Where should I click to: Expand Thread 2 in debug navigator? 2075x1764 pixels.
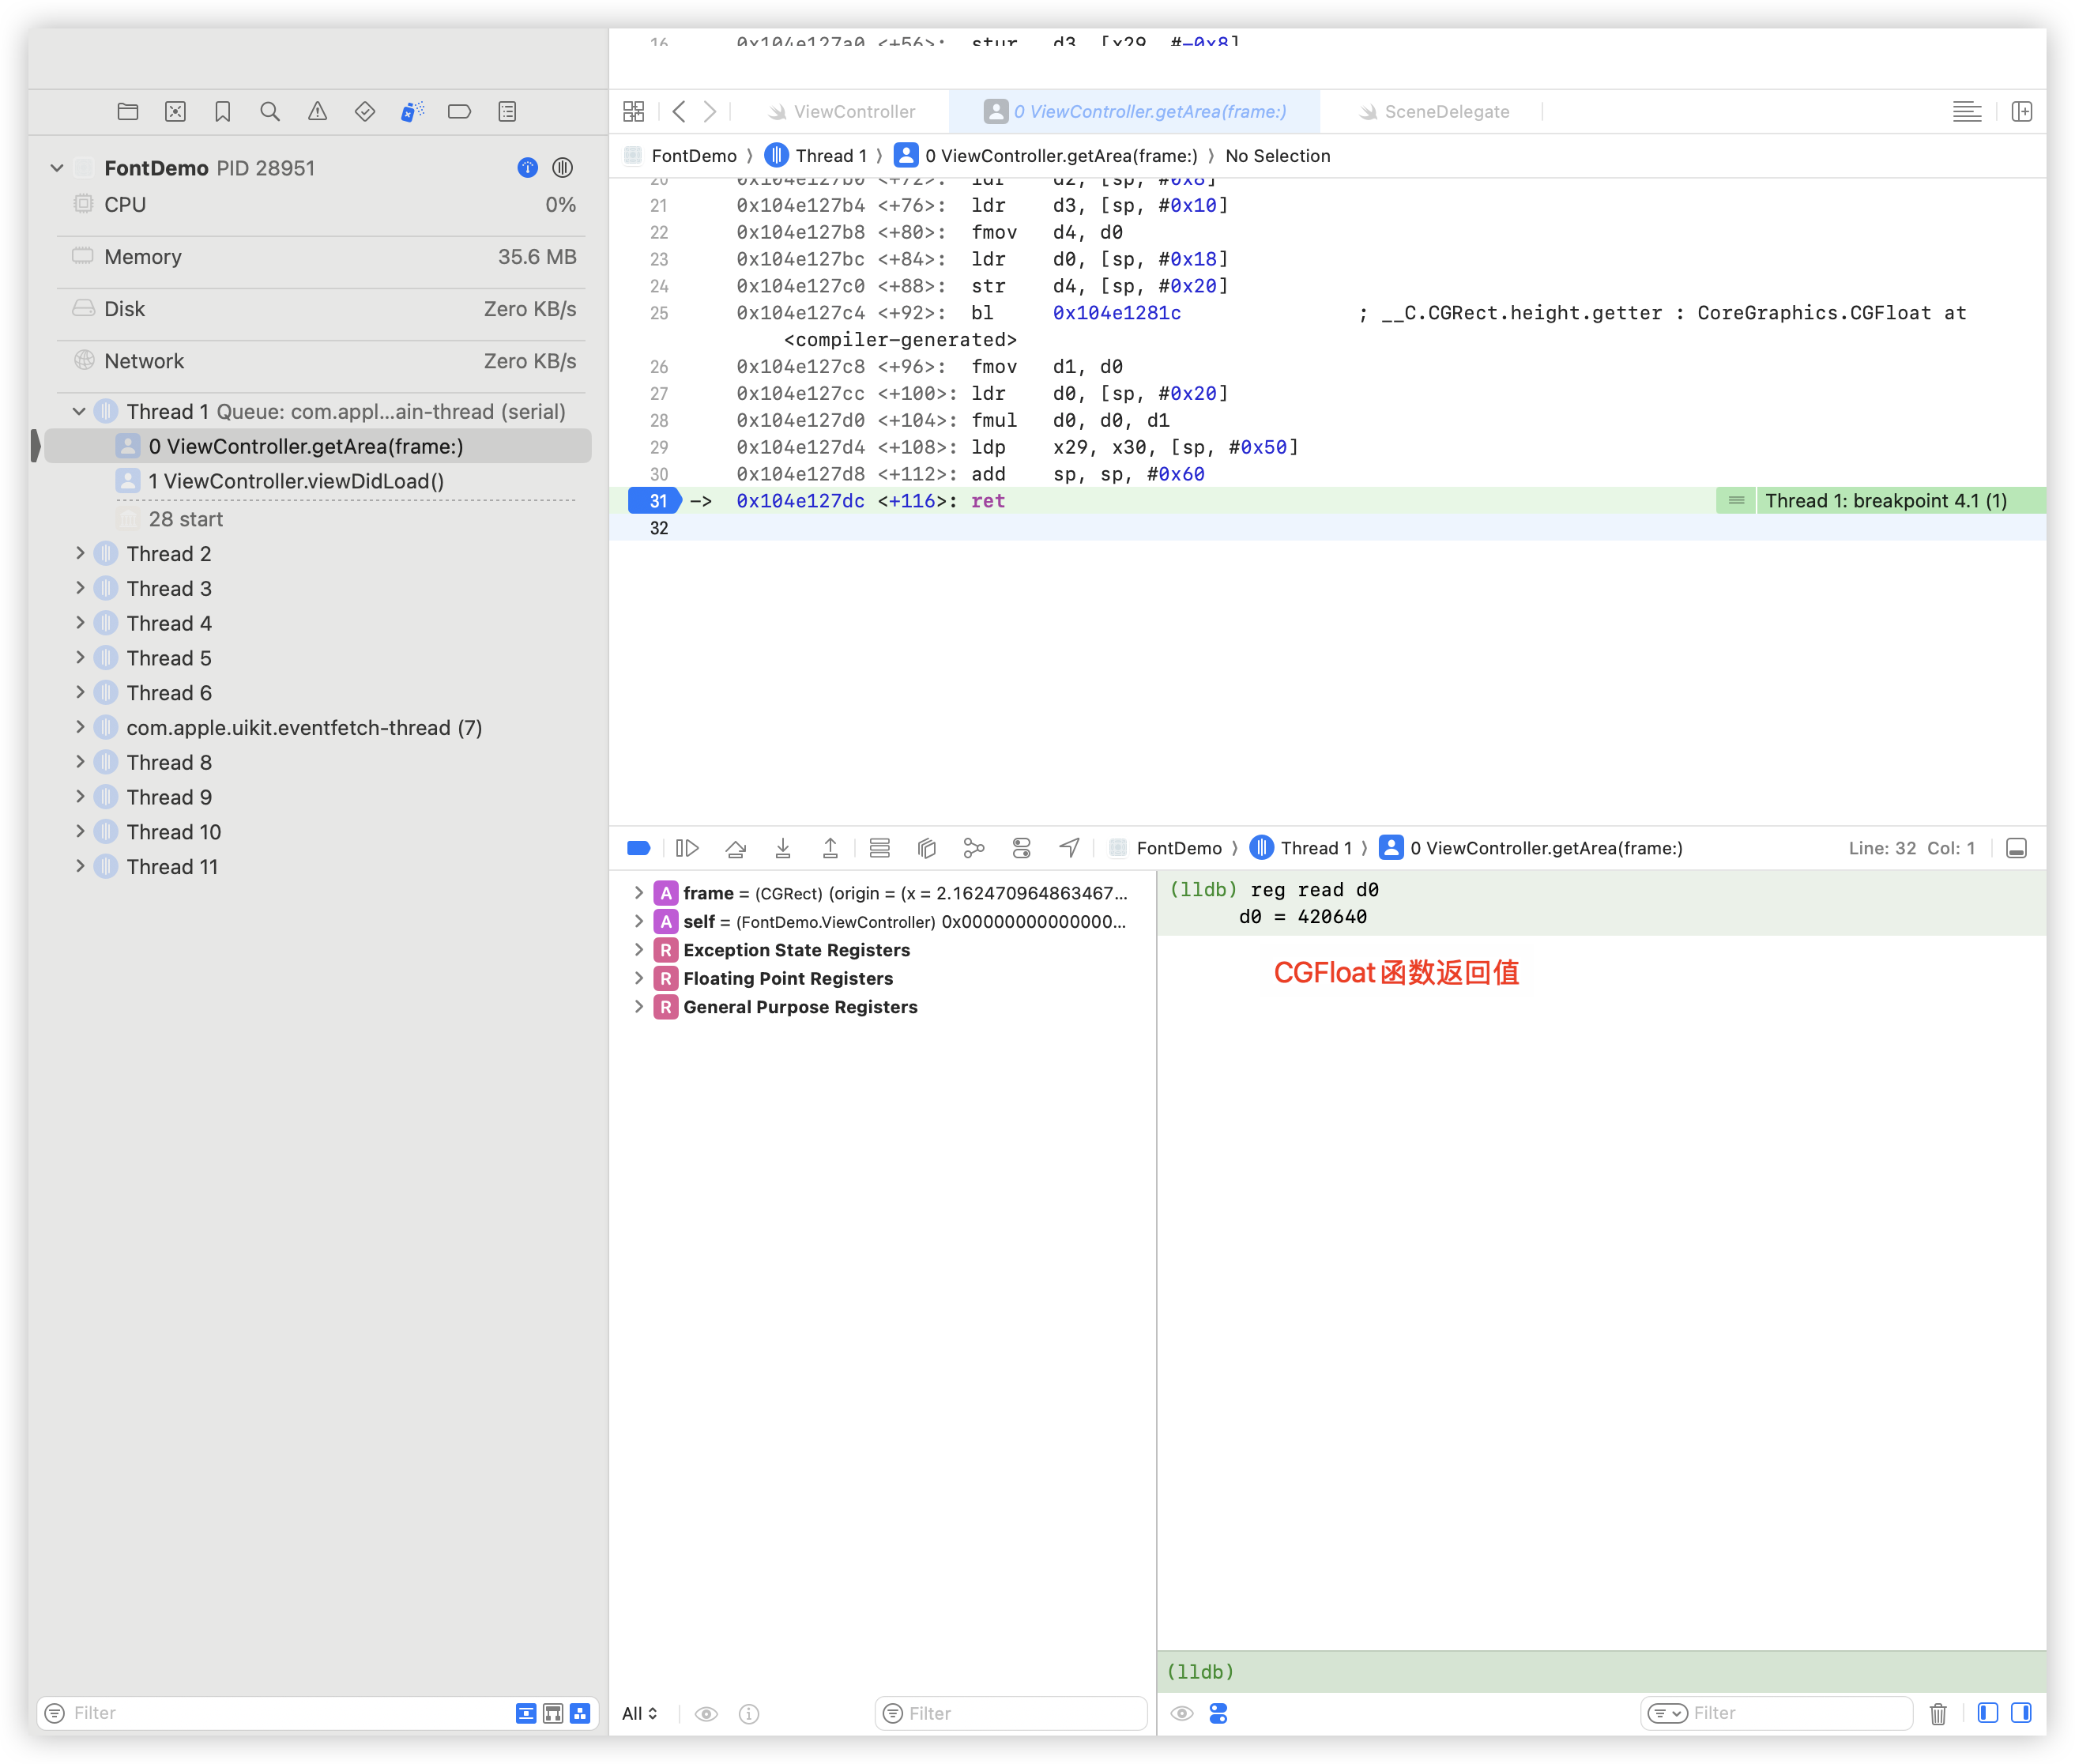pyautogui.click(x=80, y=553)
